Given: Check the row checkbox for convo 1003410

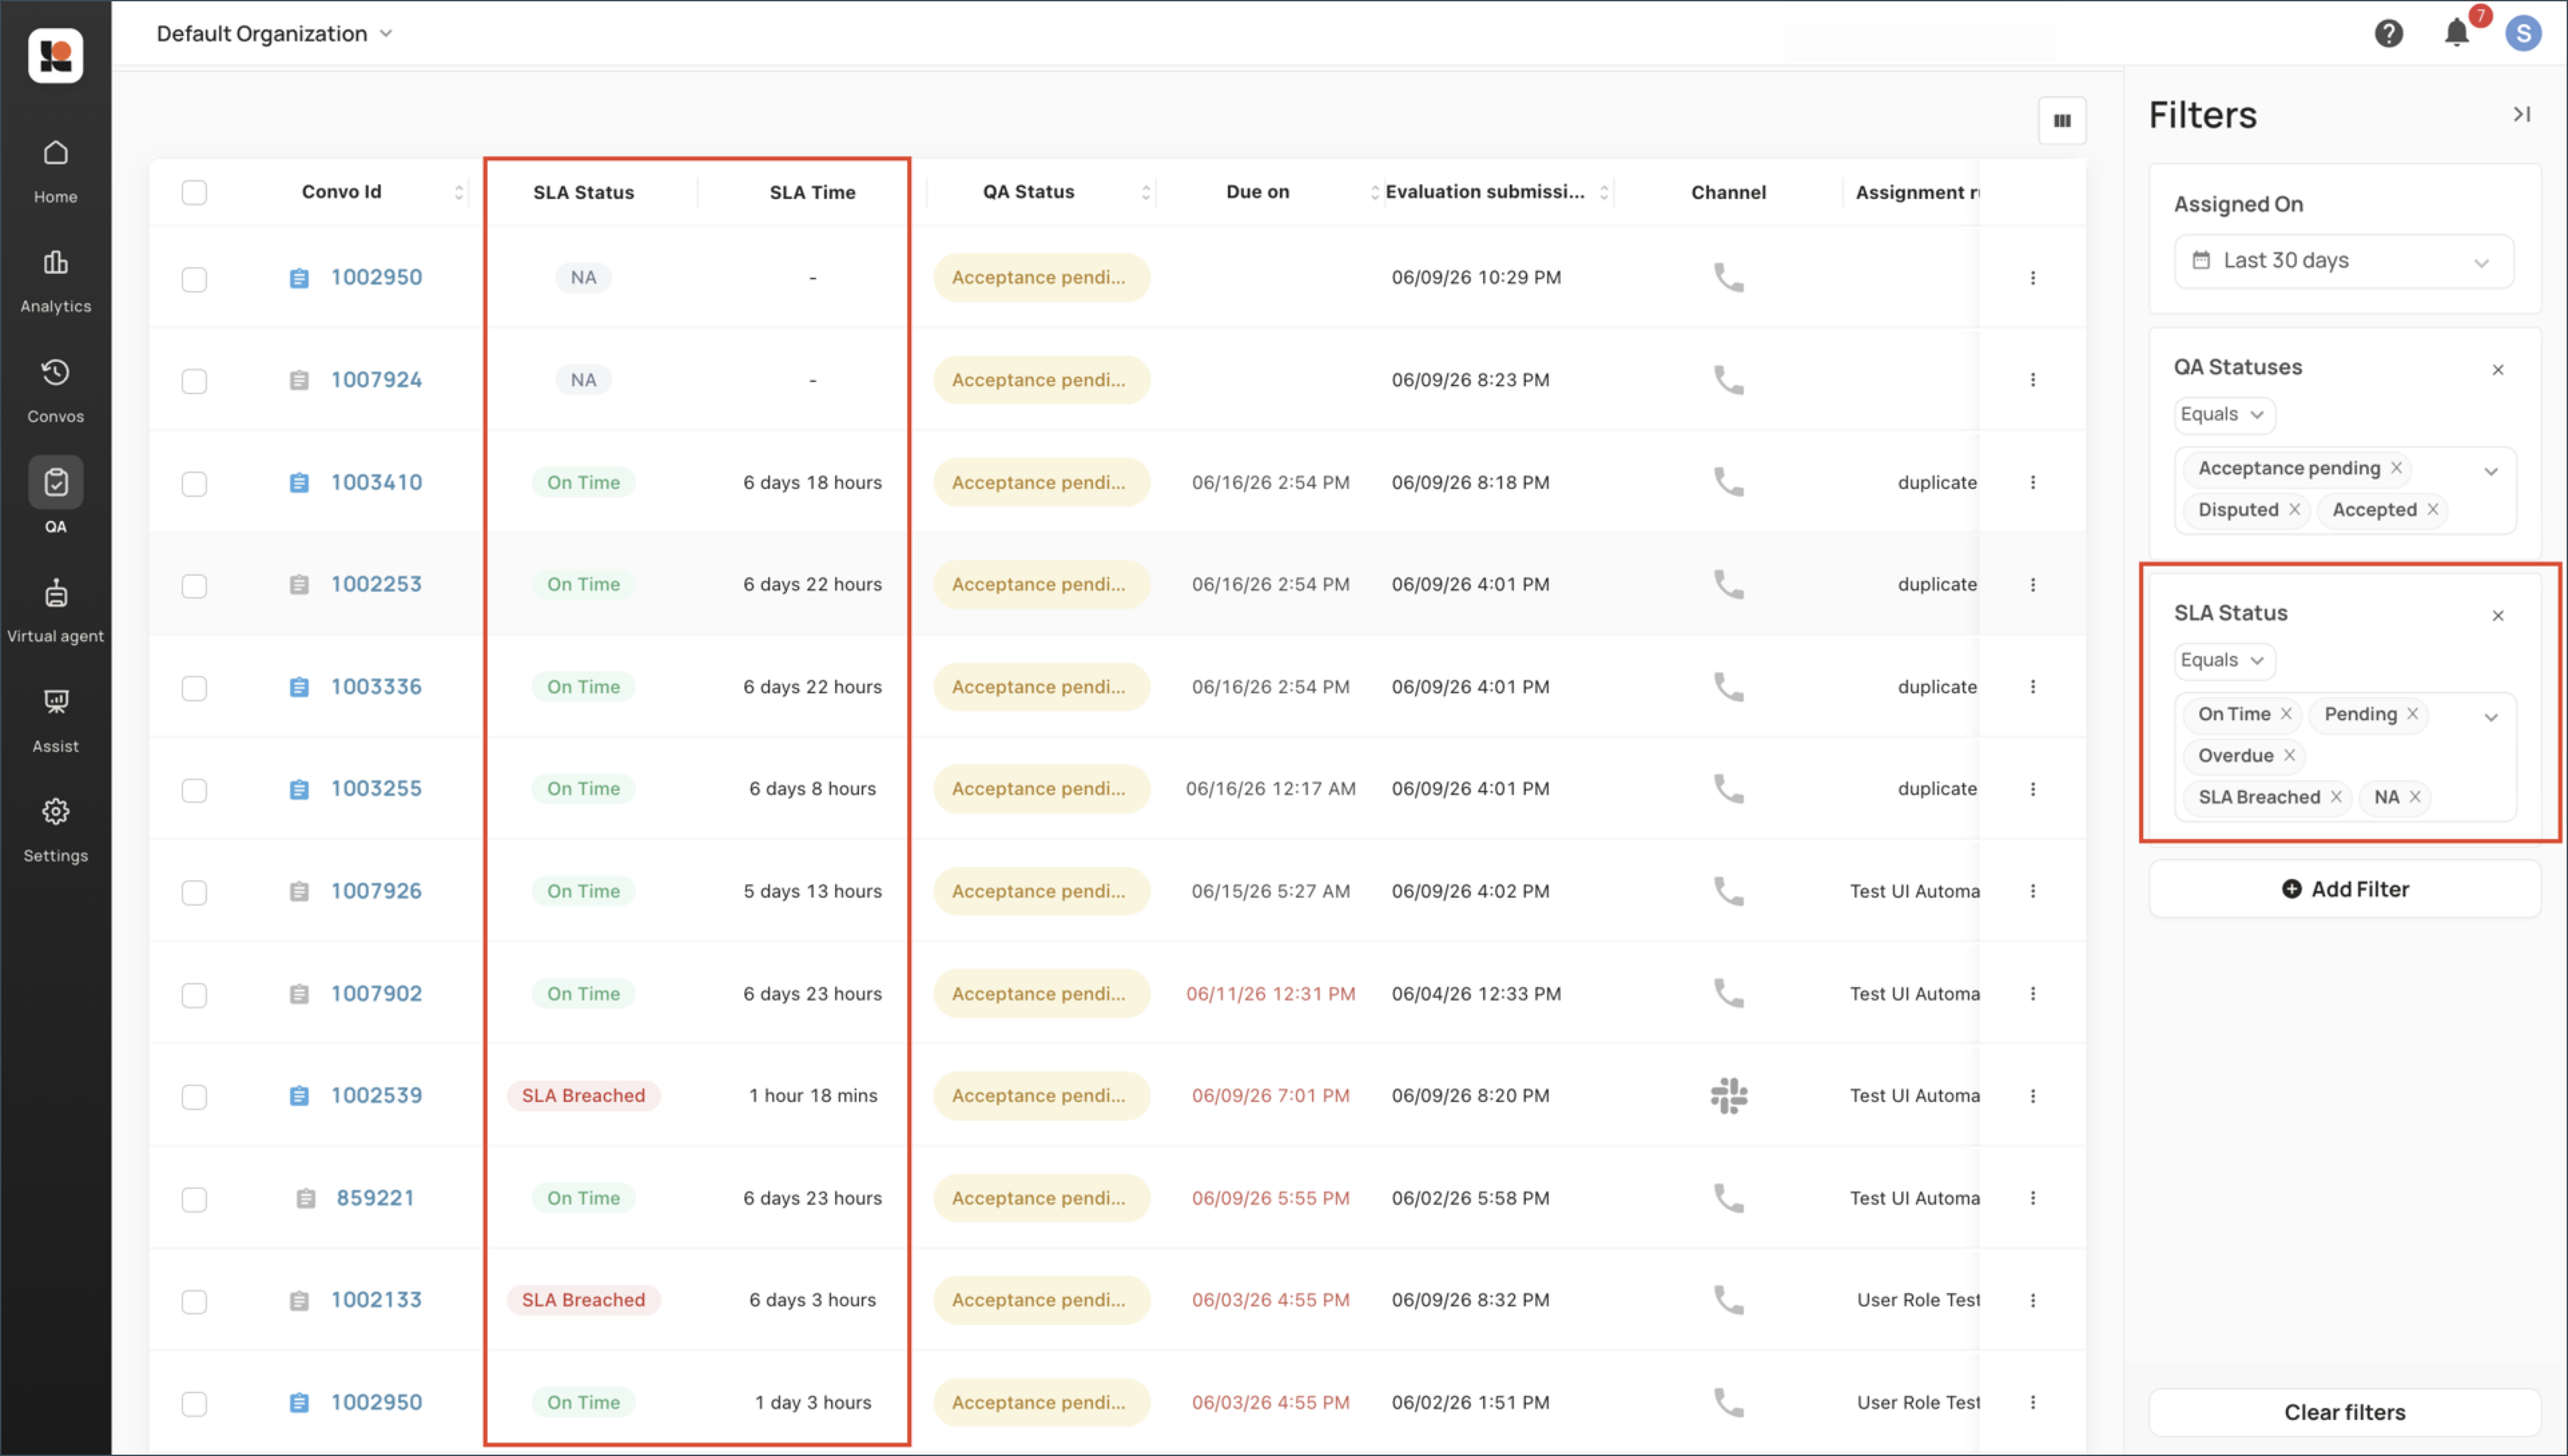Looking at the screenshot, I should (194, 484).
